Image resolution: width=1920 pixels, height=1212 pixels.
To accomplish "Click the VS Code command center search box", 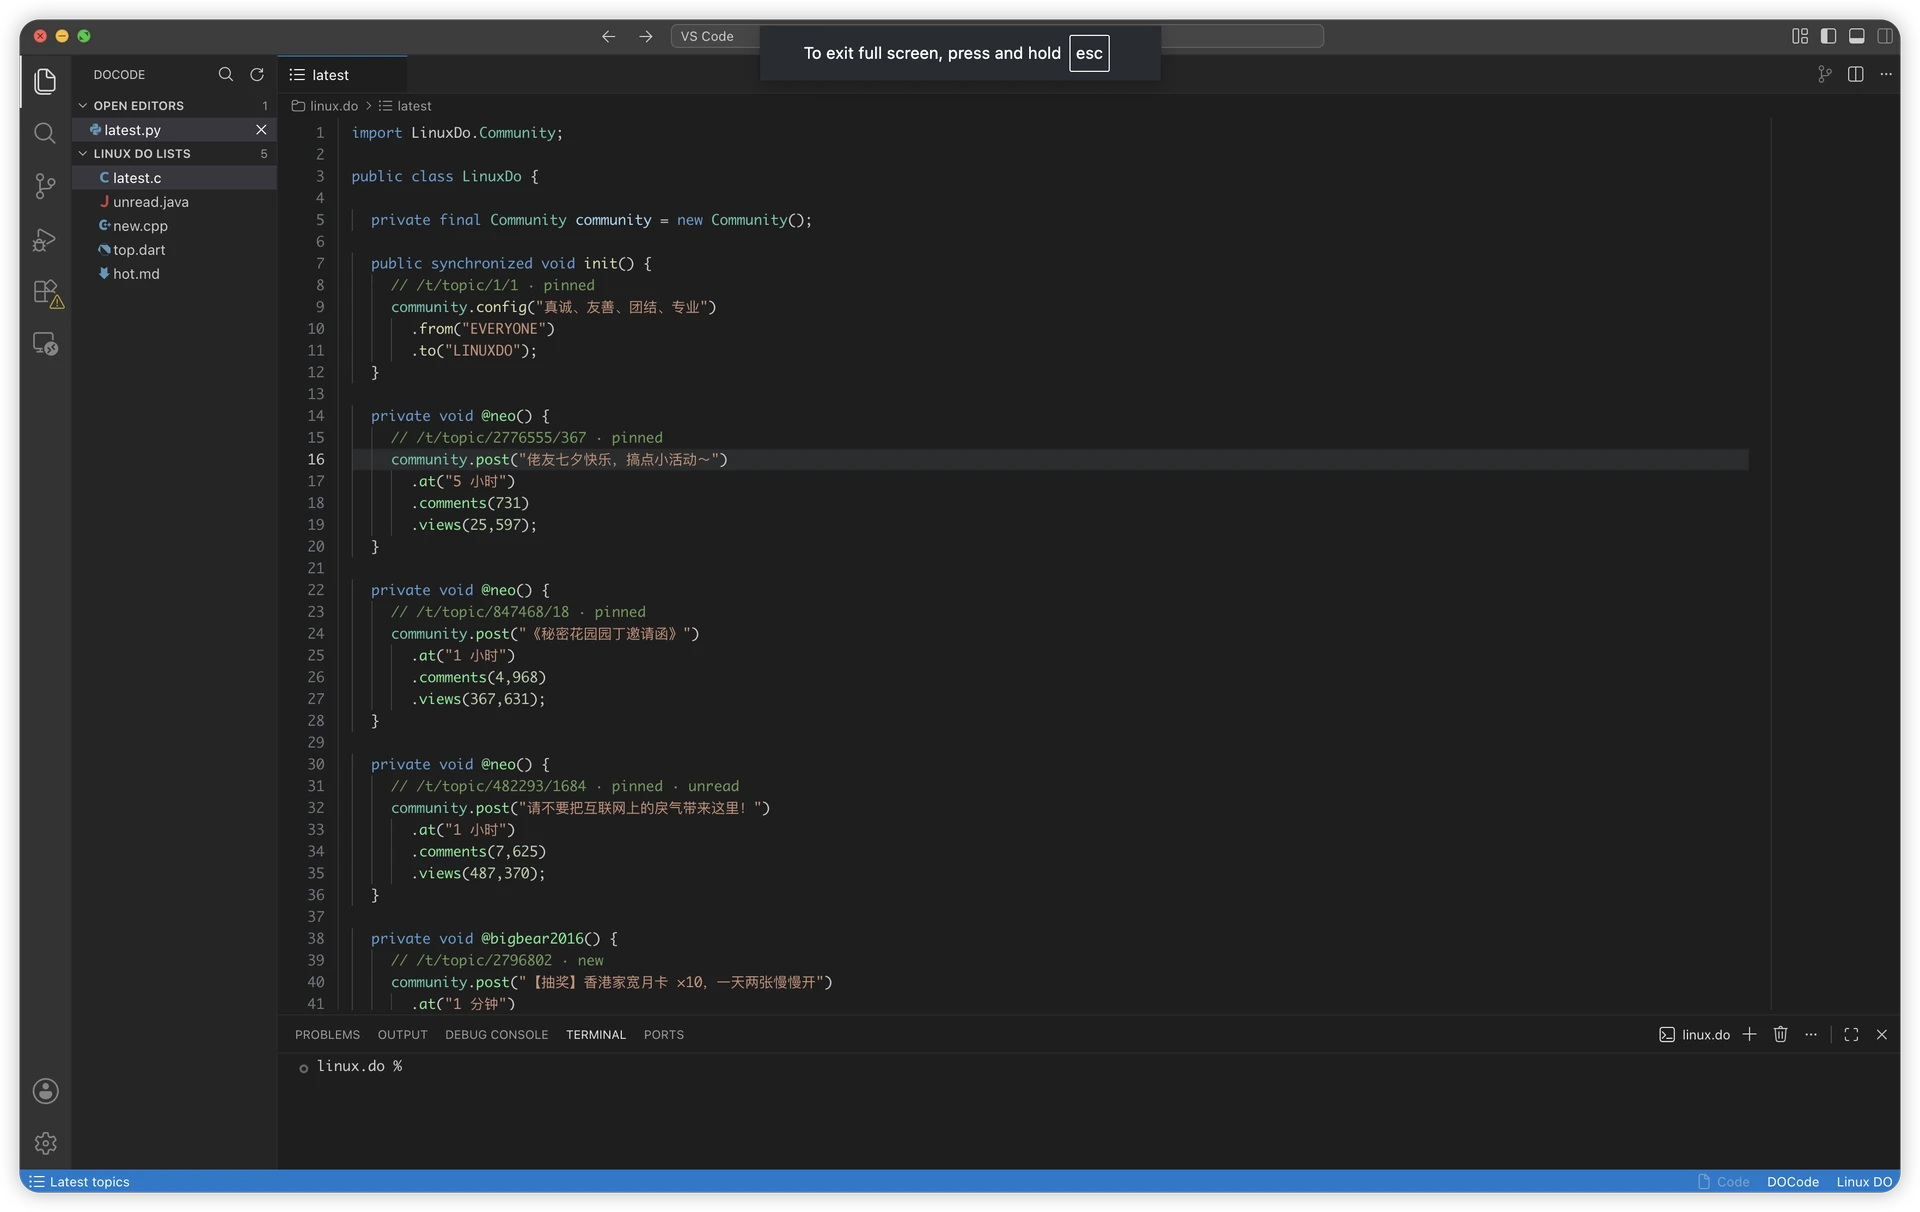I will coord(997,36).
